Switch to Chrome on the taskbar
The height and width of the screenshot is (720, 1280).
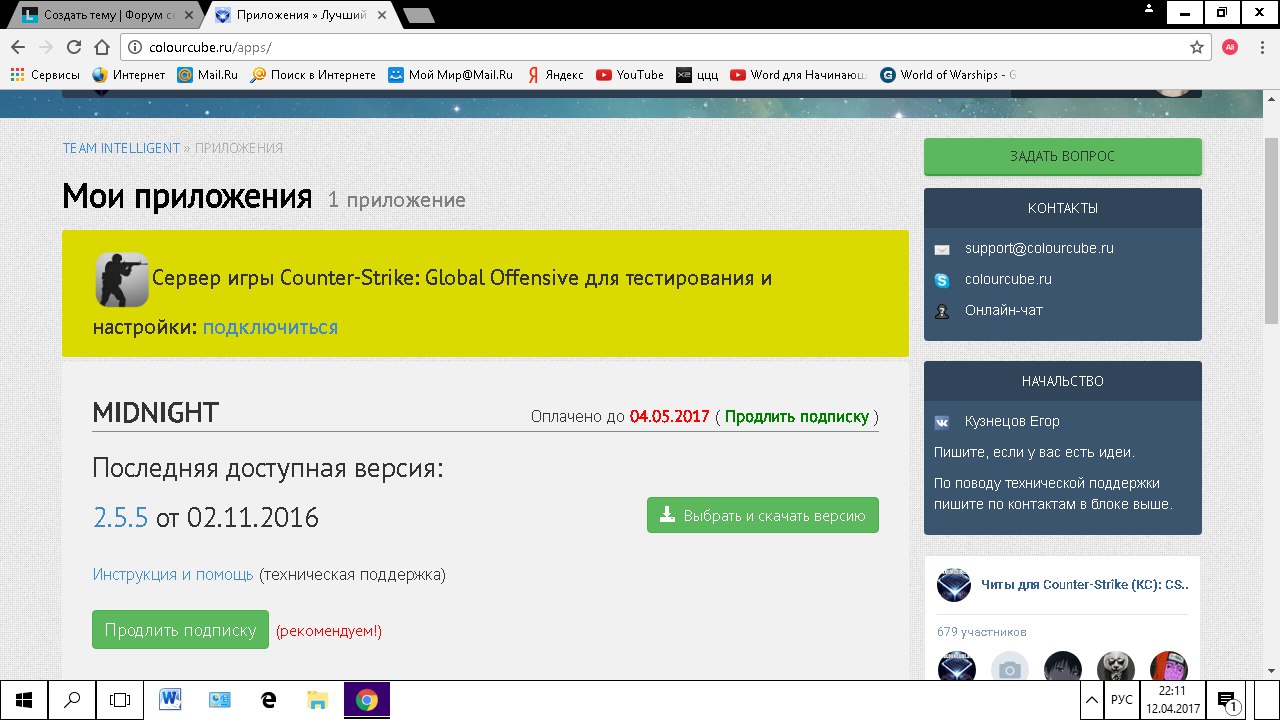(x=366, y=700)
